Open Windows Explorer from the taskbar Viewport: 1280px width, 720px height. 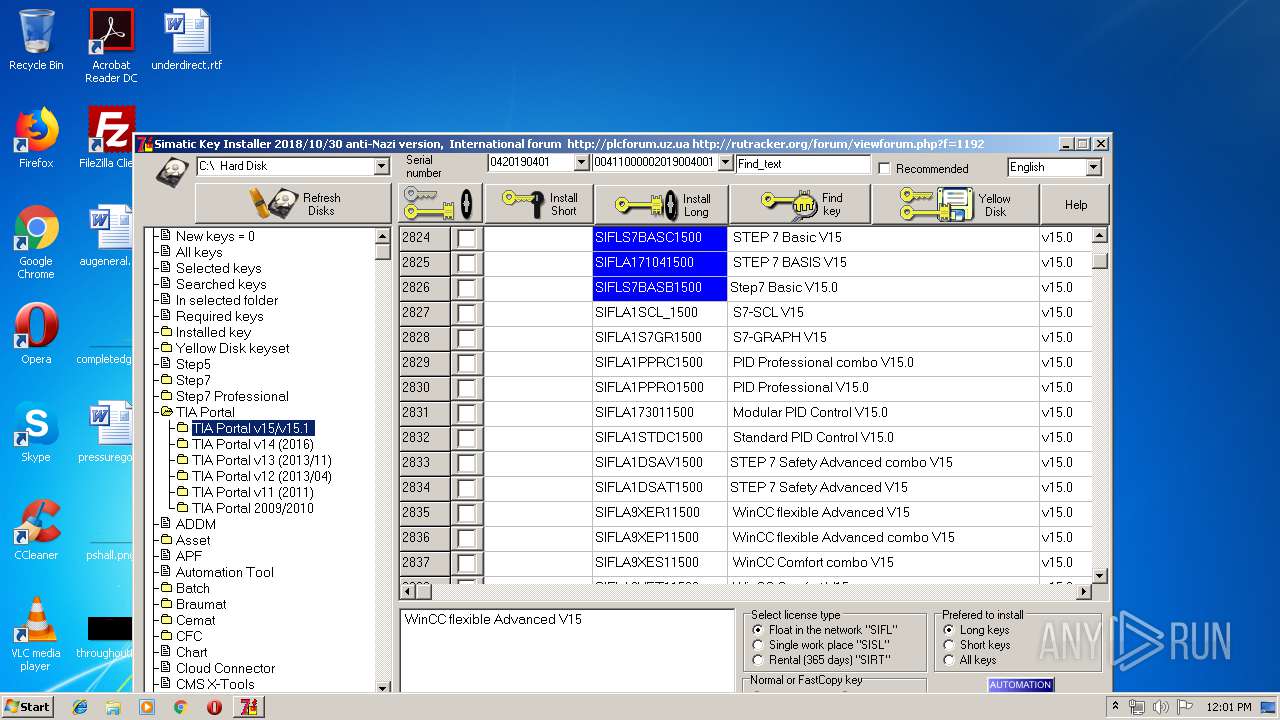(x=113, y=707)
